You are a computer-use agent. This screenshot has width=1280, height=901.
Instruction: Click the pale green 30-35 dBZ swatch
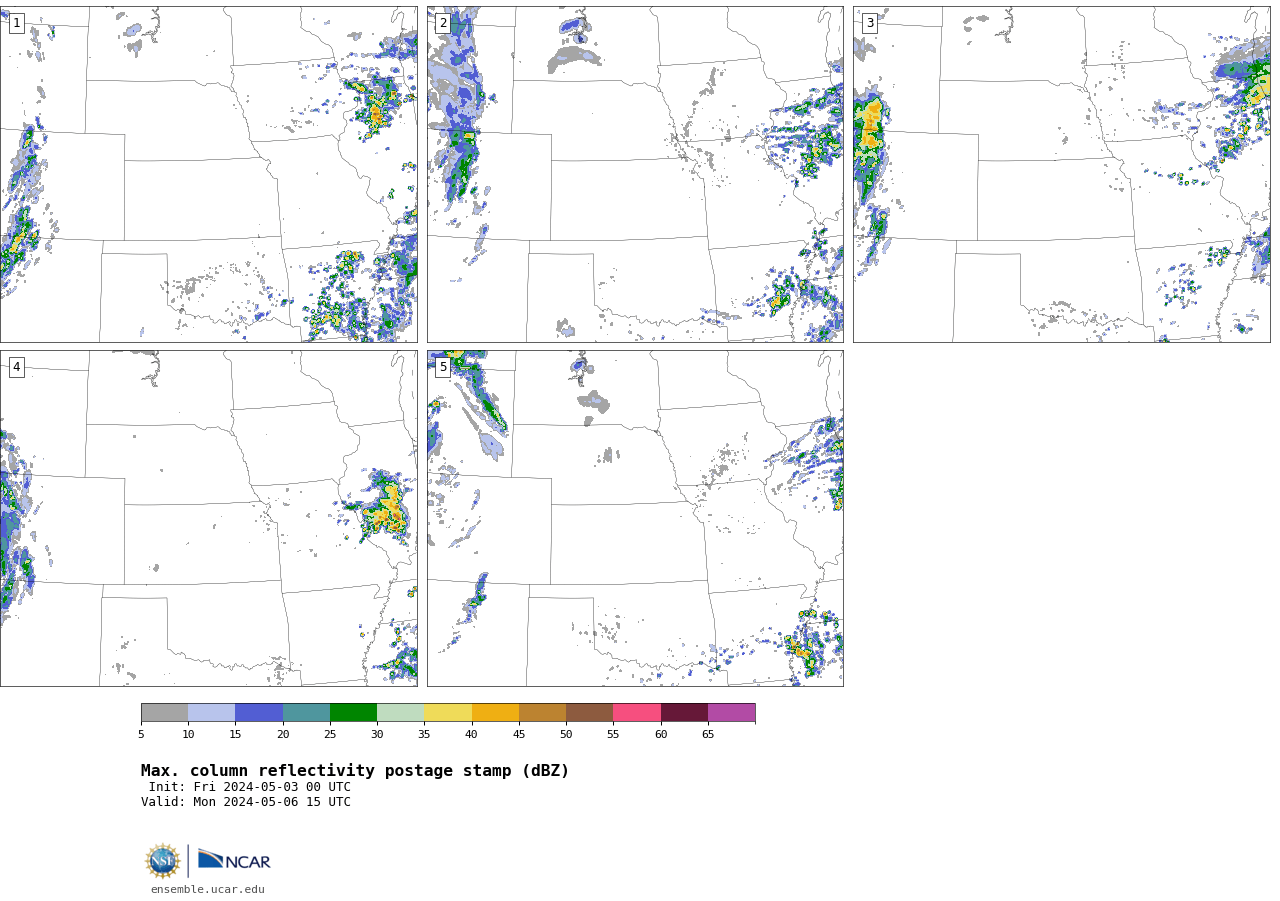(400, 712)
